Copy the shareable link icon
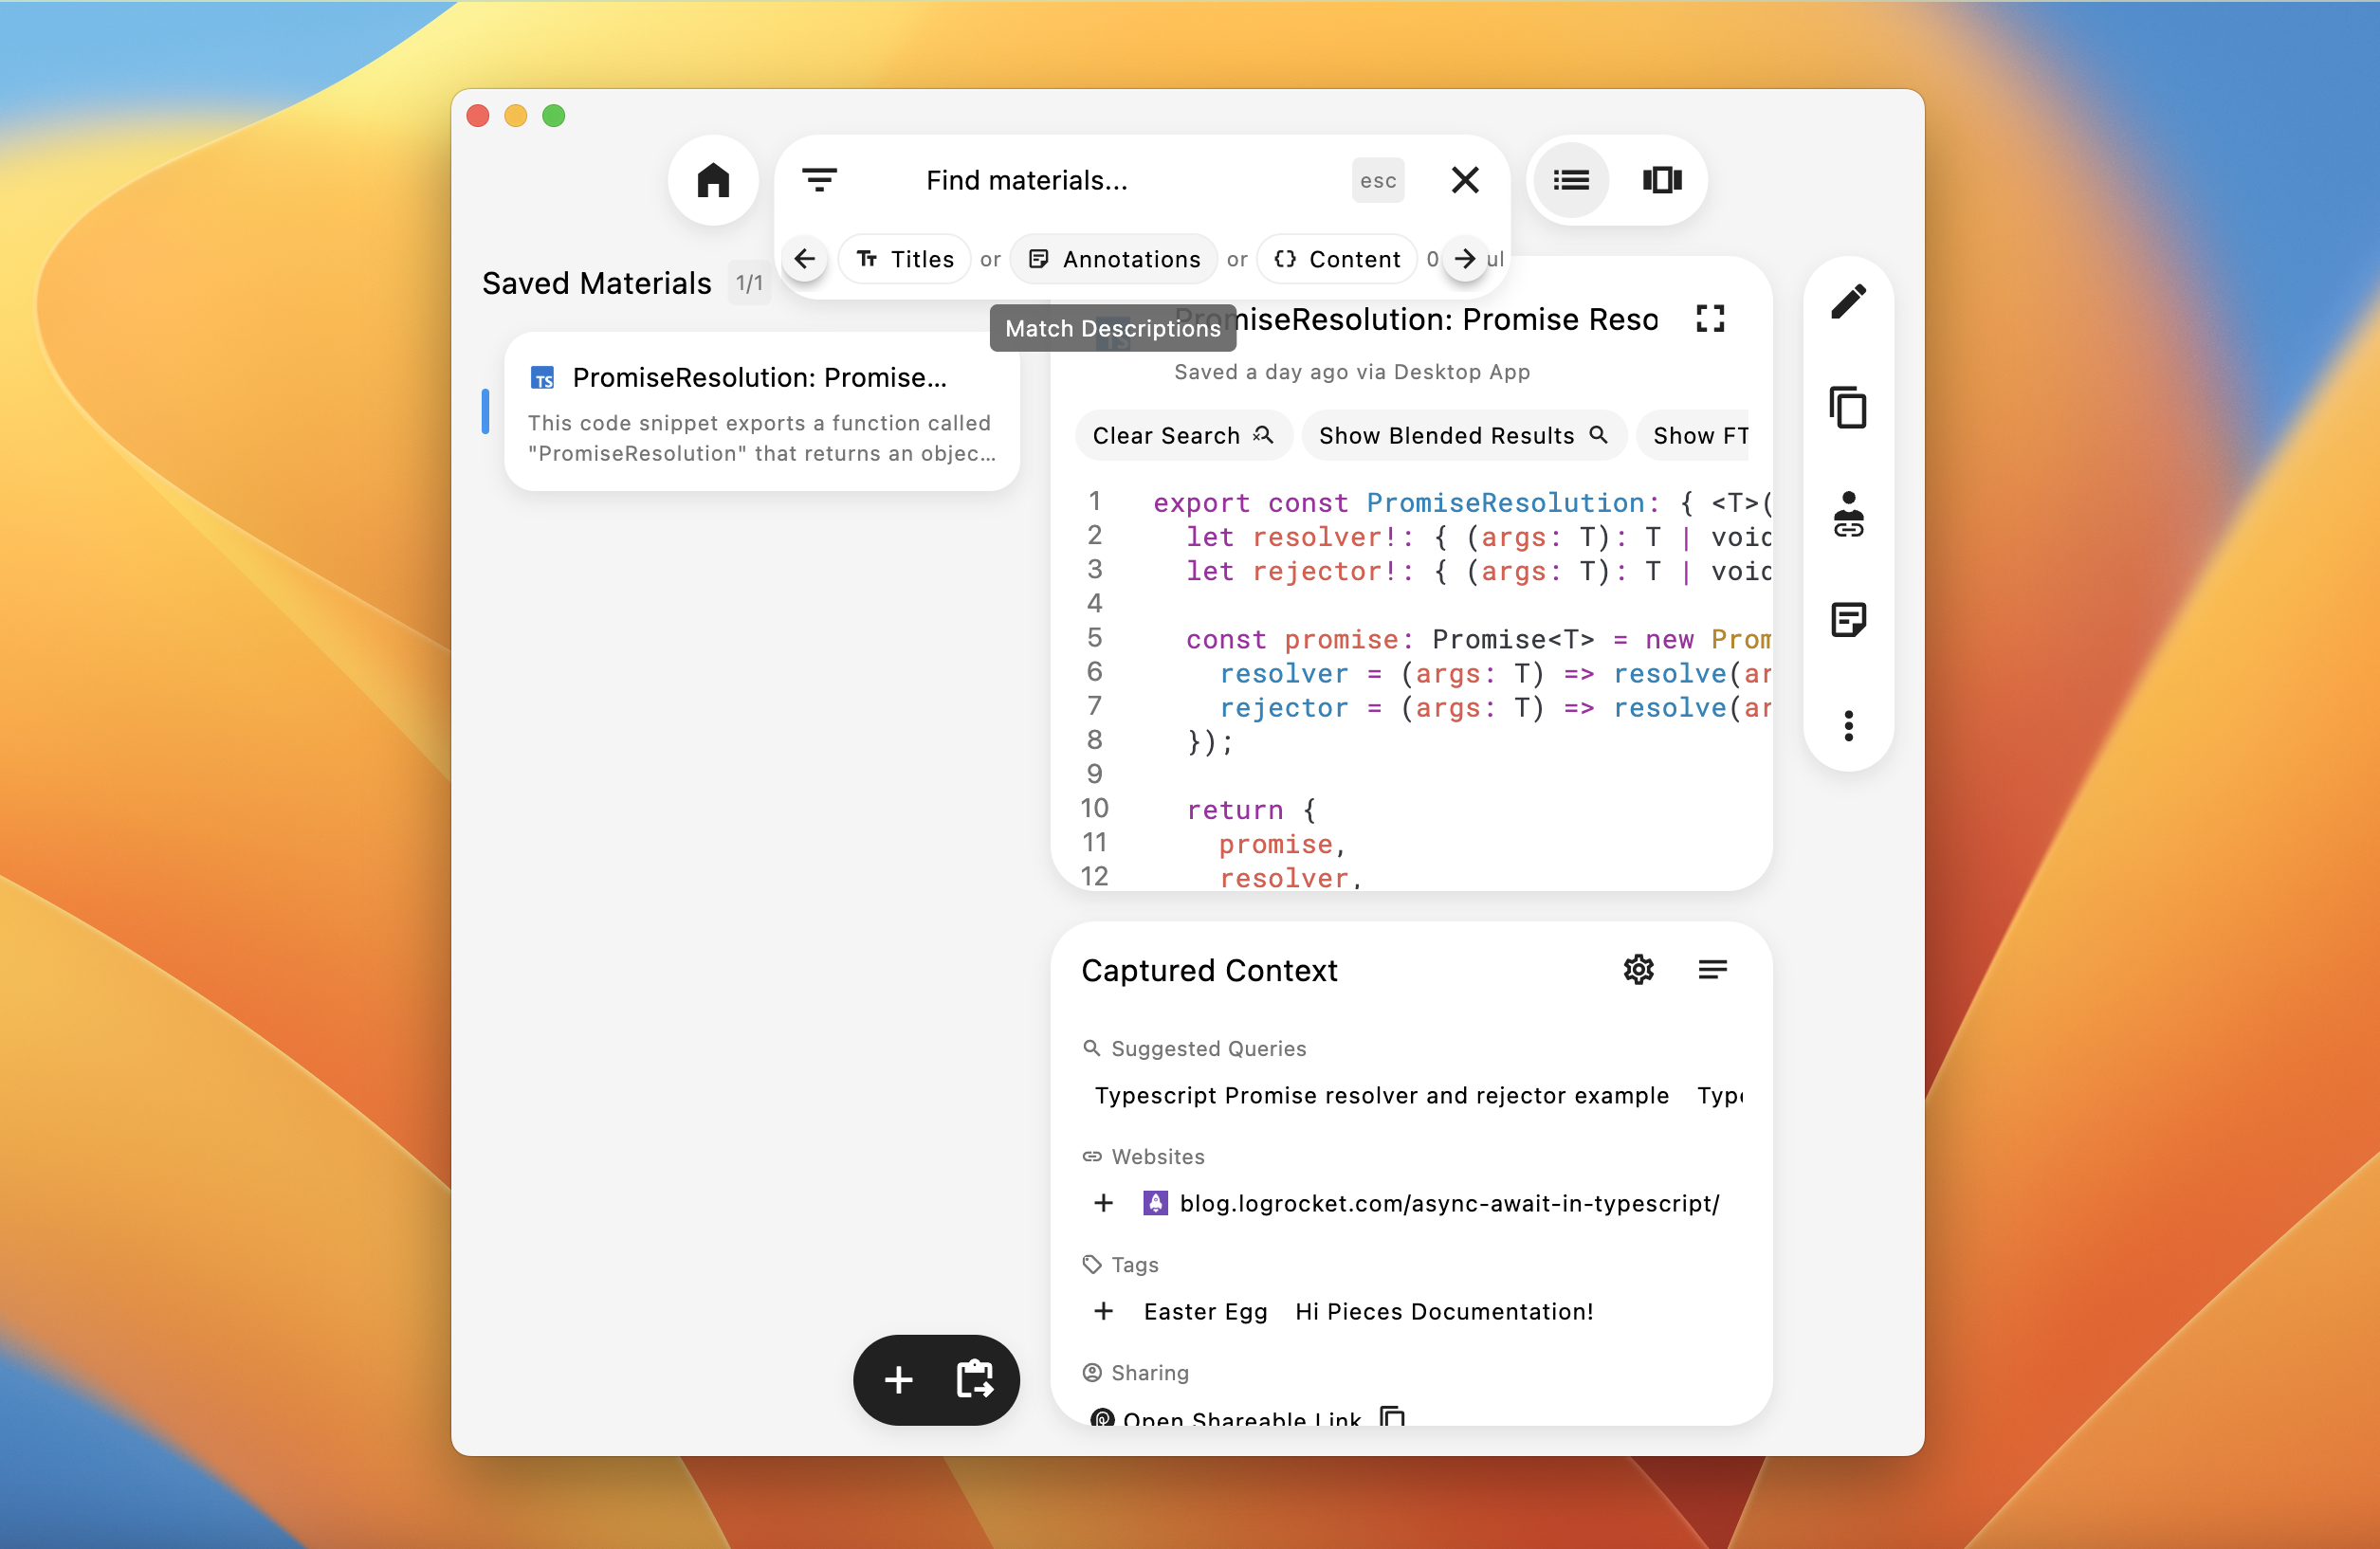The width and height of the screenshot is (2380, 1549). [x=1392, y=1417]
